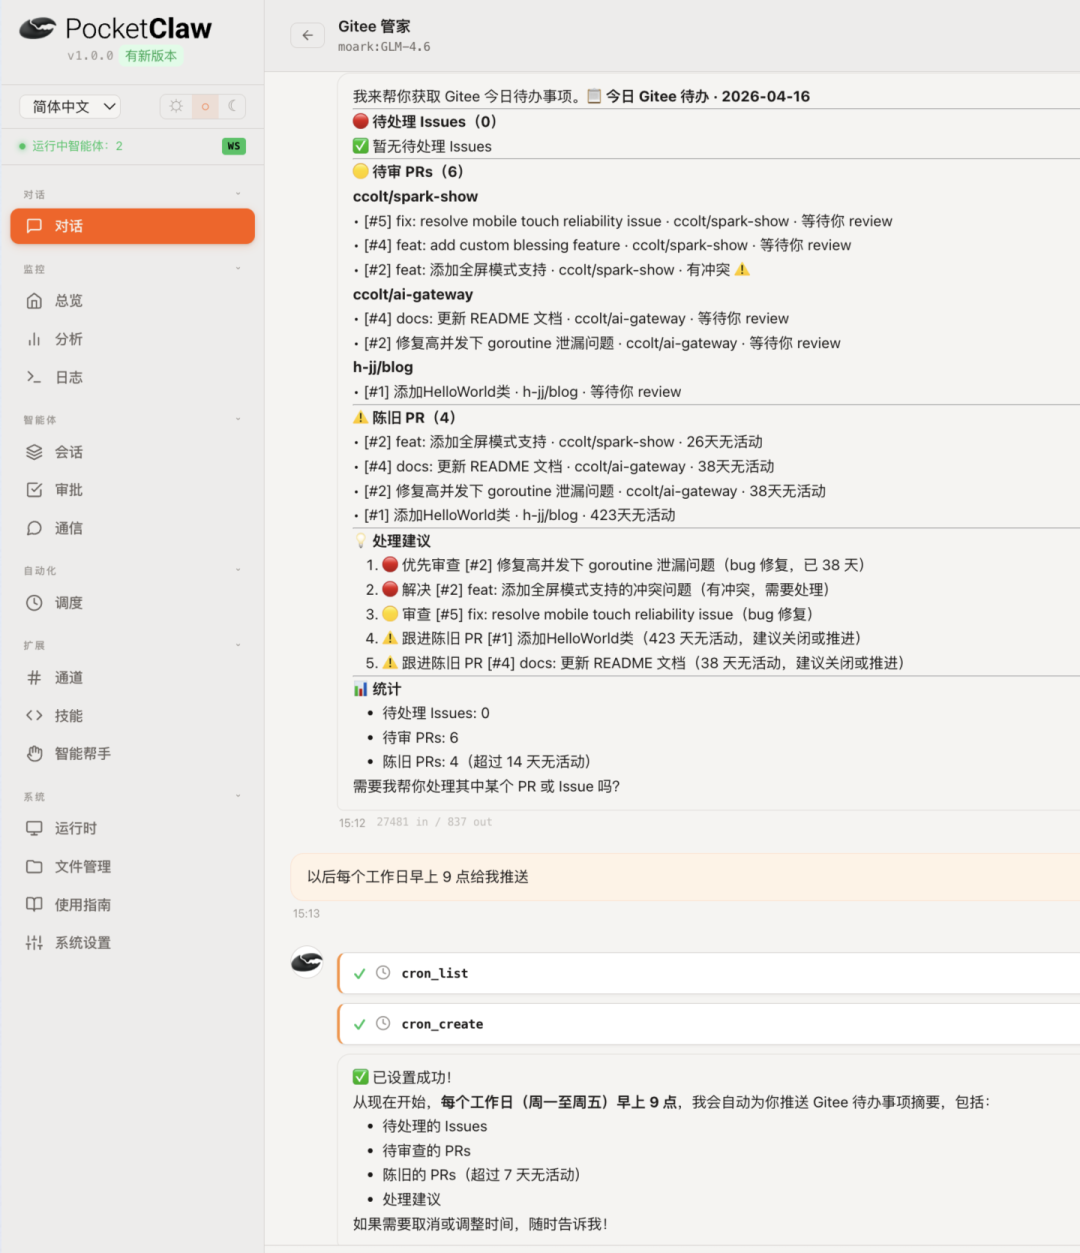Click PR line [#5] fix: resolve mobile touch
The width and height of the screenshot is (1080, 1253).
coord(623,221)
